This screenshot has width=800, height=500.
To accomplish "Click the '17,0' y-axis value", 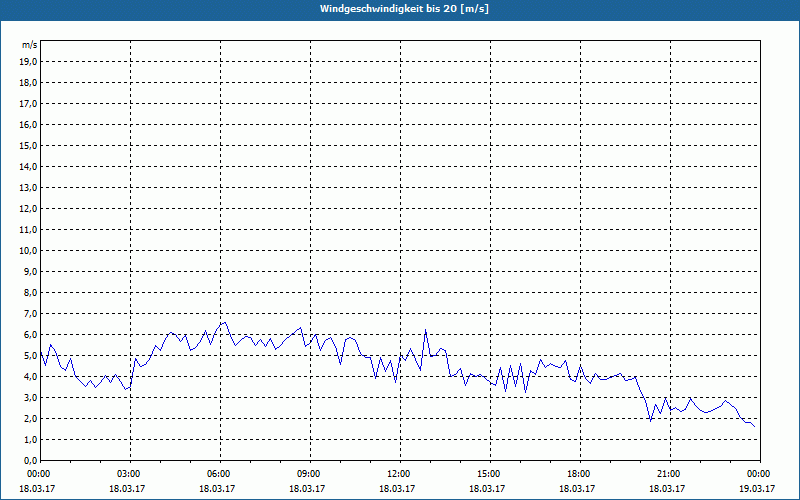I will pyautogui.click(x=28, y=104).
